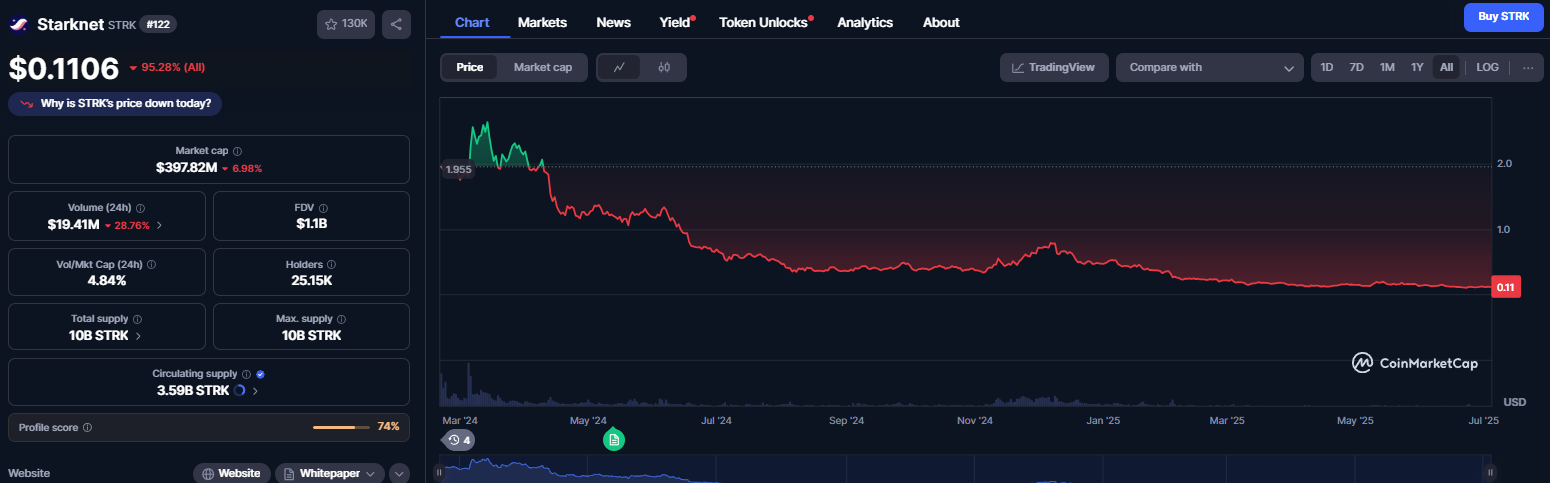Click the Starknet logo icon
This screenshot has height=483, width=1550.
(20, 24)
